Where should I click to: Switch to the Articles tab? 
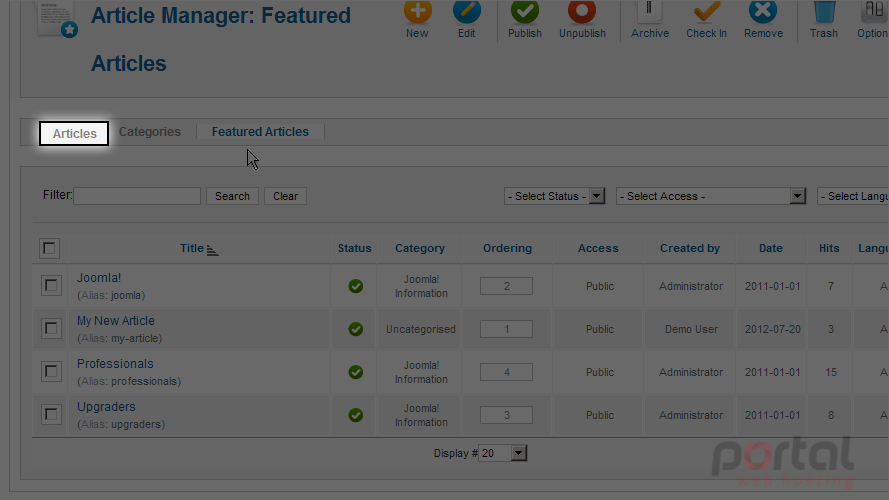click(x=74, y=133)
